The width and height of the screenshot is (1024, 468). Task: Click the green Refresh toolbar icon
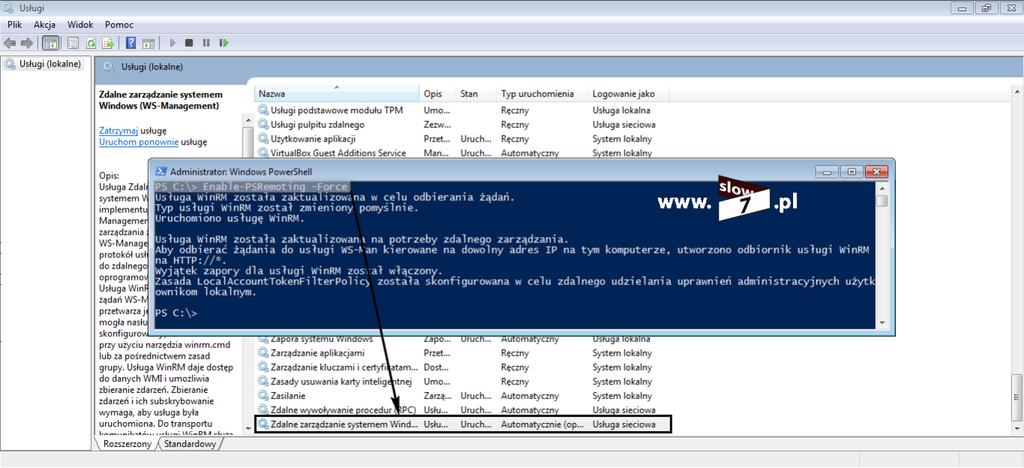[91, 43]
